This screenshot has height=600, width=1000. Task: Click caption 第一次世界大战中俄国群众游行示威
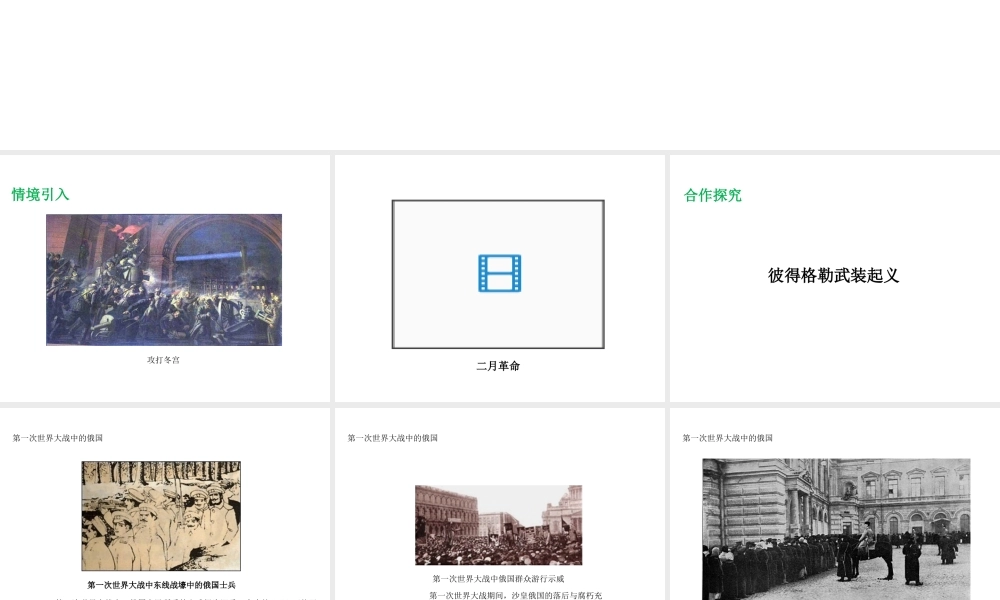pyautogui.click(x=498, y=579)
